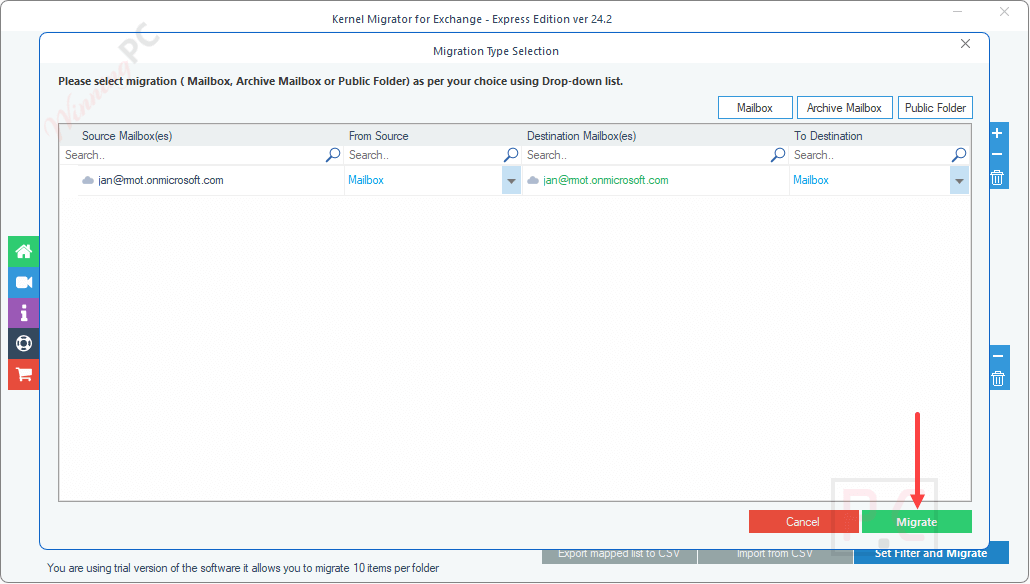The image size is (1030, 584).
Task: Click the Mailbox button above the table
Action: click(755, 108)
